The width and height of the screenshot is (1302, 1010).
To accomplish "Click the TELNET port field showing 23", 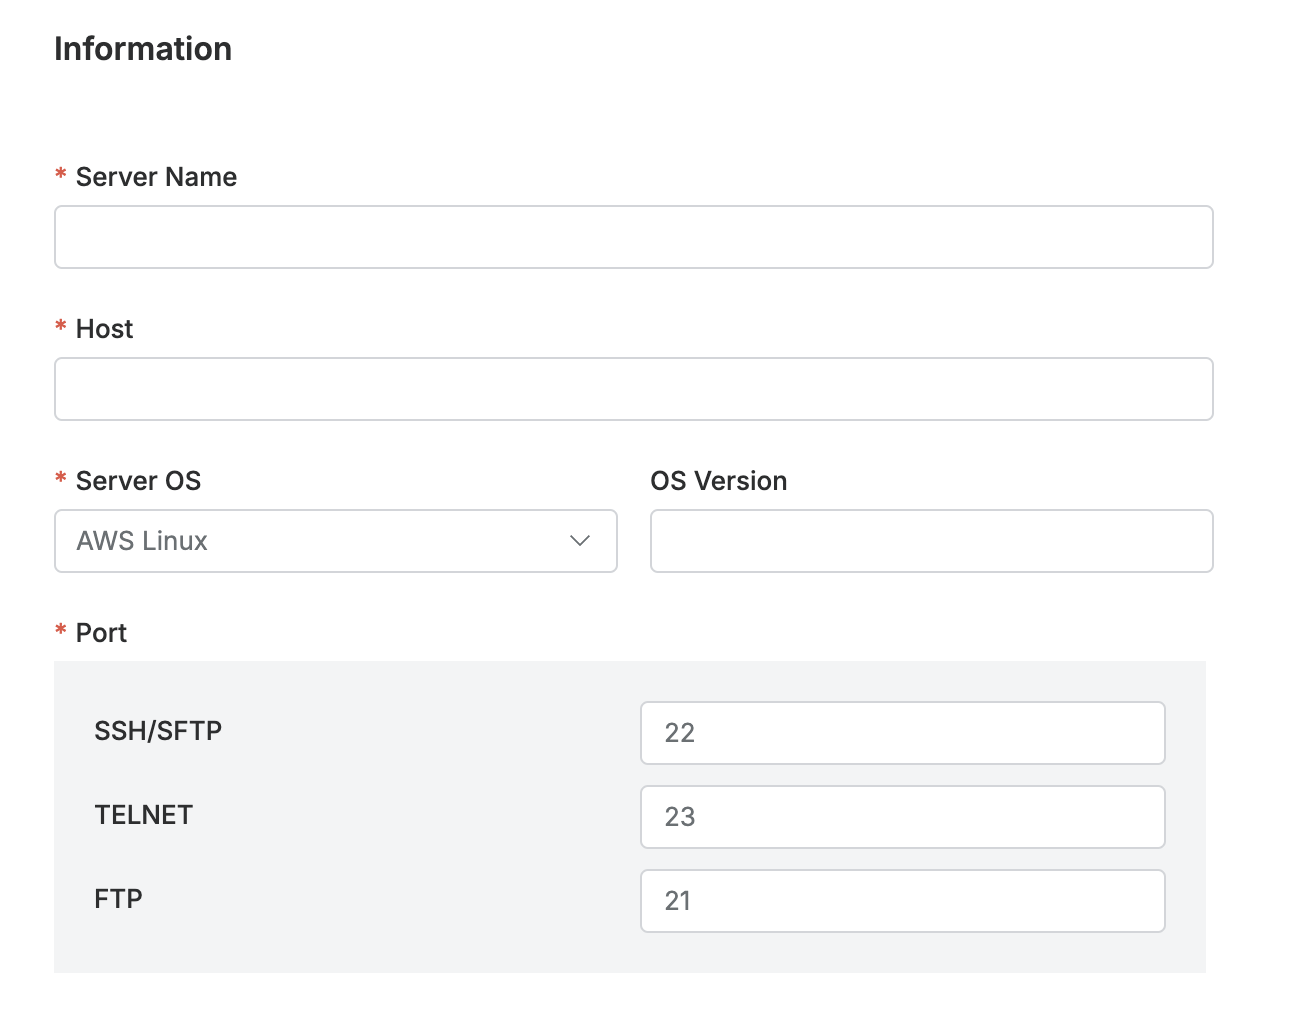I will [x=902, y=817].
